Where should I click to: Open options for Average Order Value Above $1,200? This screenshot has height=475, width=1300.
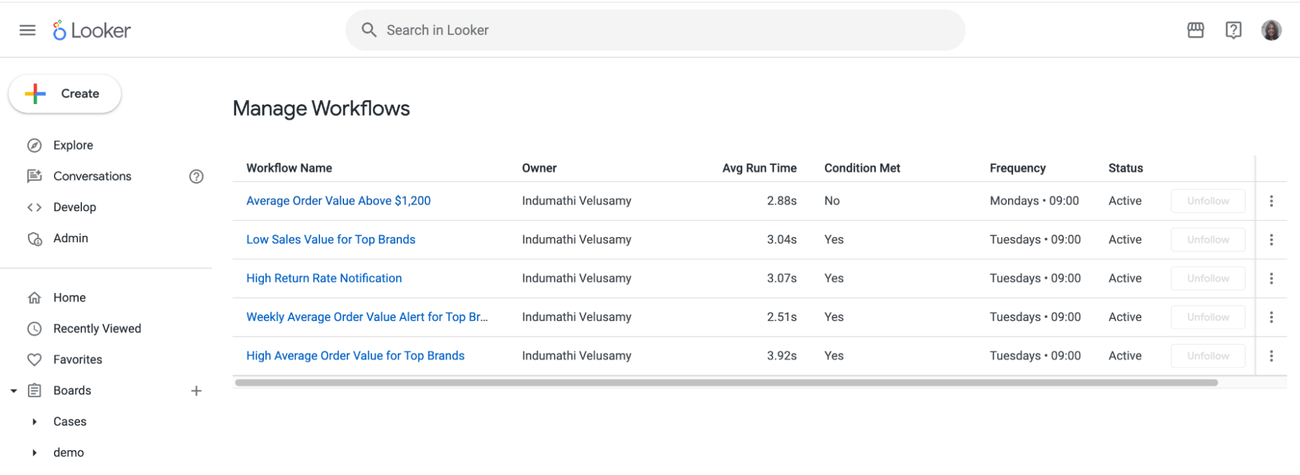[x=1271, y=201]
